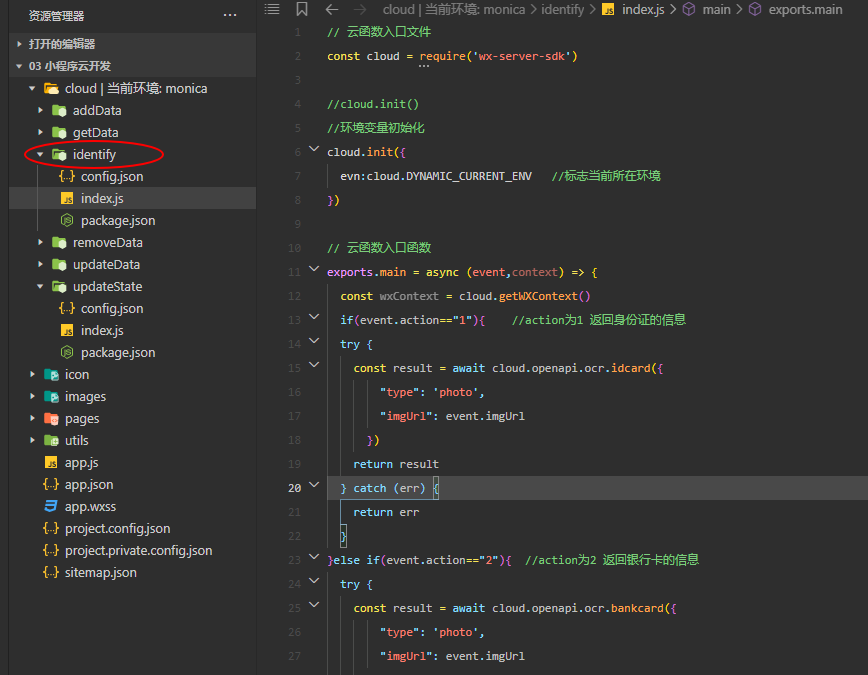868x675 pixels.
Task: Click the images folder icon
Action: click(x=51, y=396)
